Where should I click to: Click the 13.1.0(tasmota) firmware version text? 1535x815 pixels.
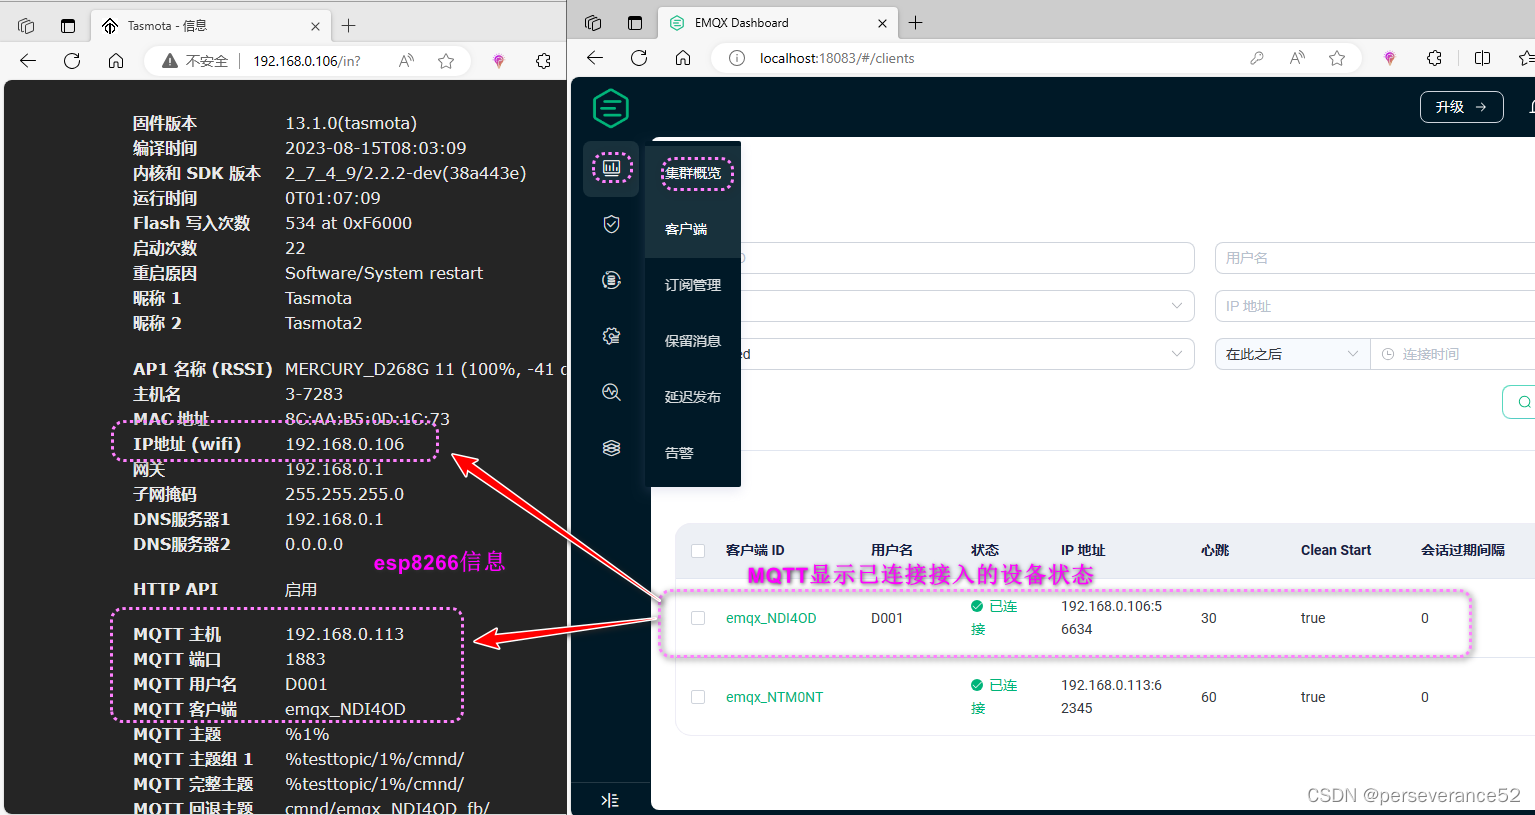pyautogui.click(x=351, y=123)
